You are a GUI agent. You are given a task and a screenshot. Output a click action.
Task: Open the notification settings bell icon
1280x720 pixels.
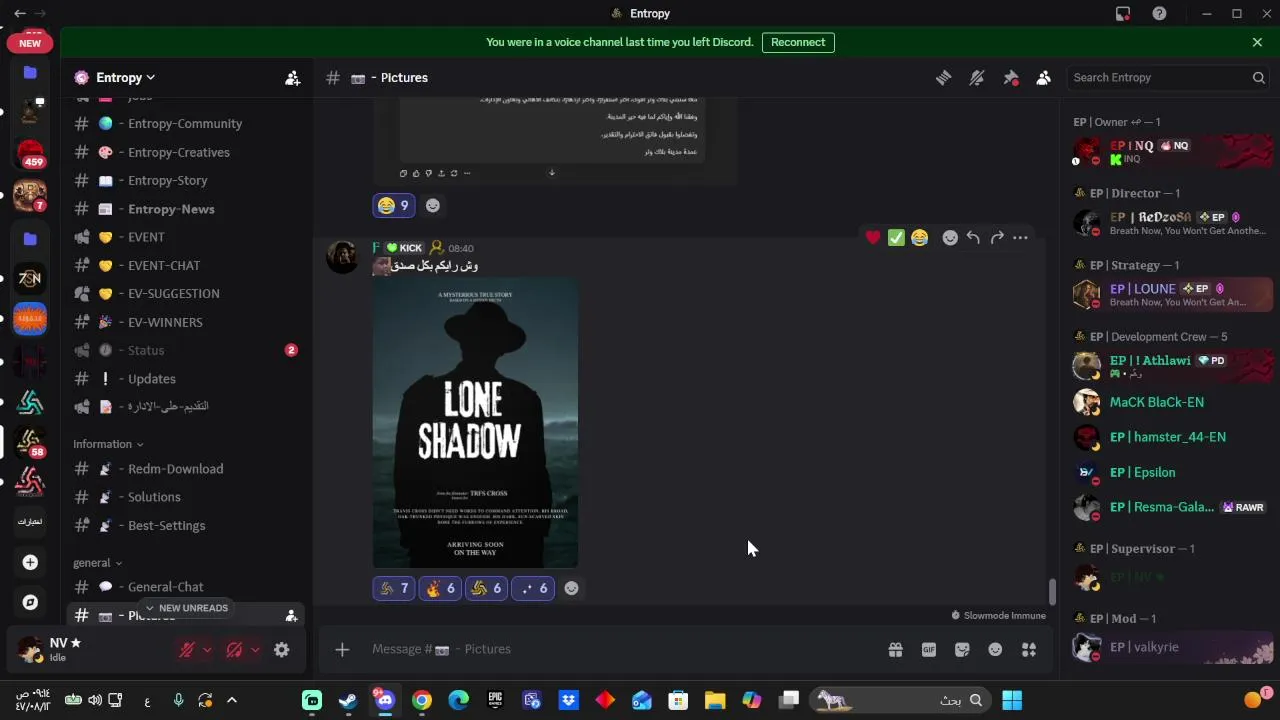tap(977, 78)
